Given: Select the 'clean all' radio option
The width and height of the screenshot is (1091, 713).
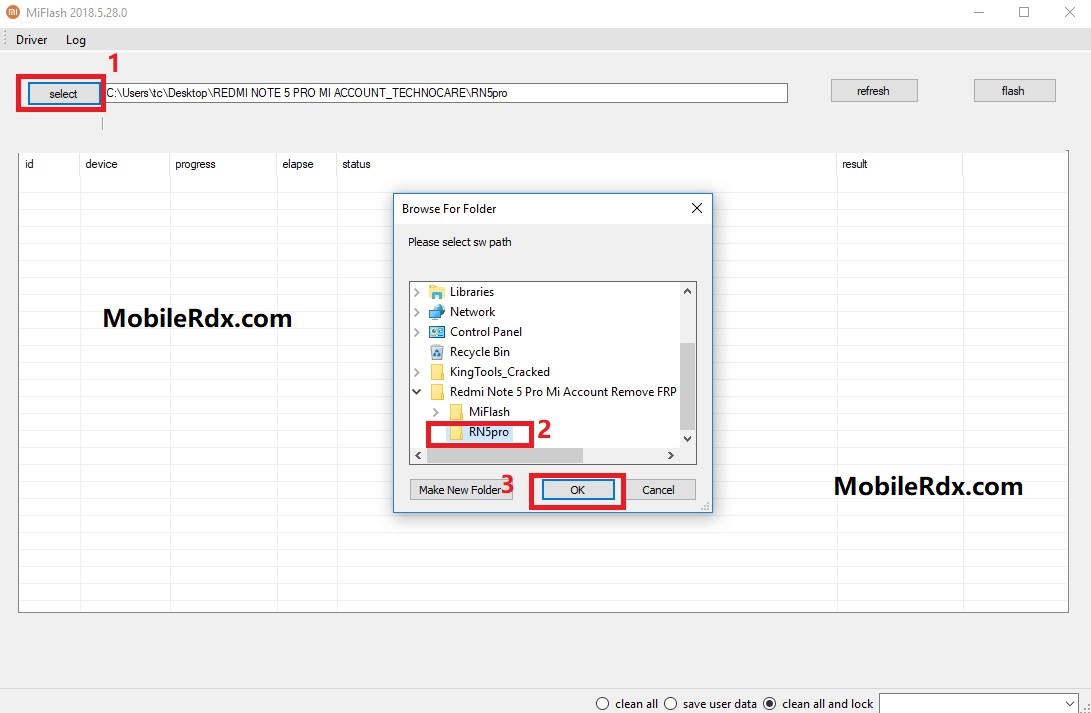Looking at the screenshot, I should [x=603, y=703].
